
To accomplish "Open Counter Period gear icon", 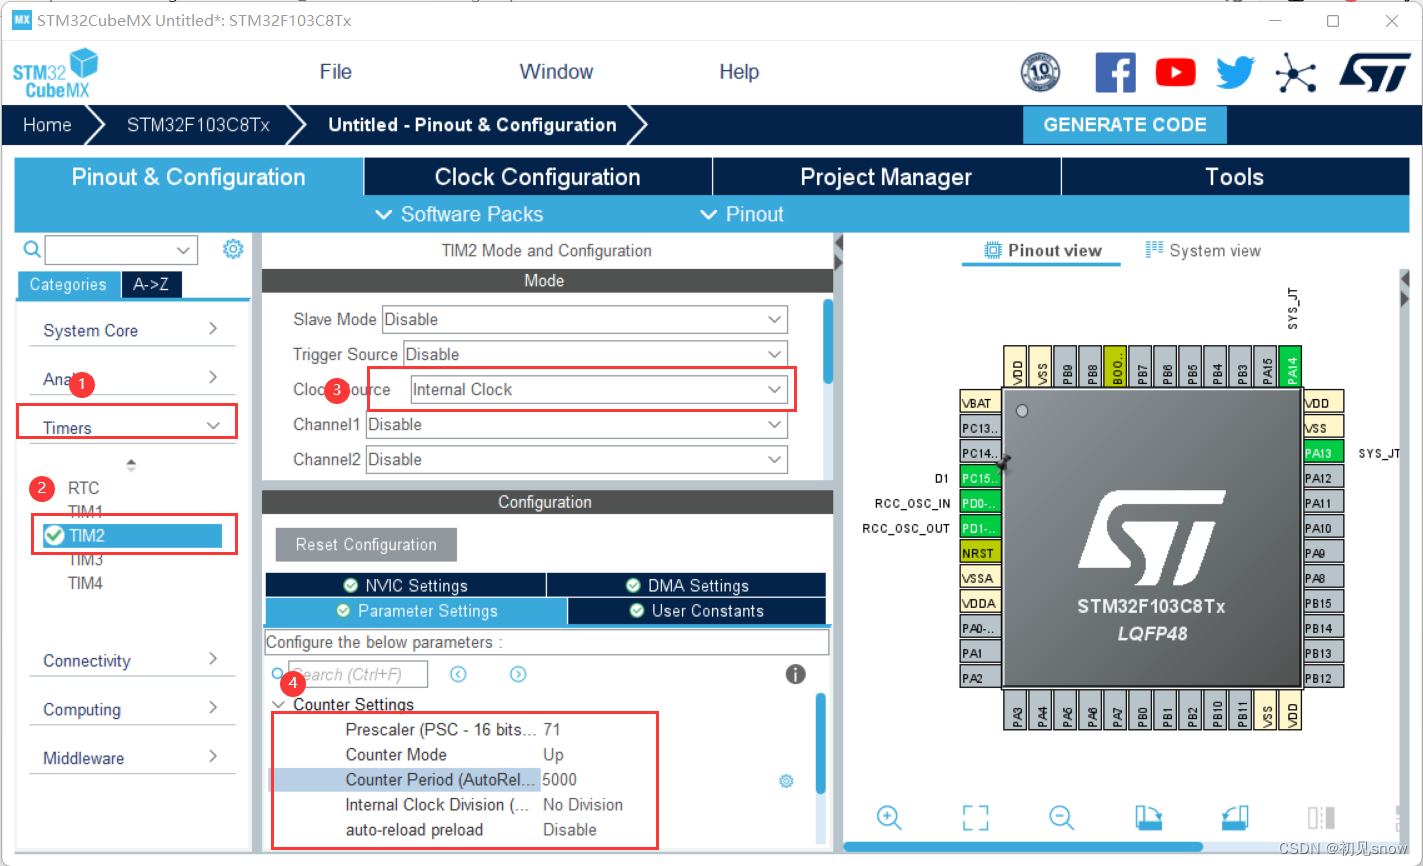I will coord(786,780).
